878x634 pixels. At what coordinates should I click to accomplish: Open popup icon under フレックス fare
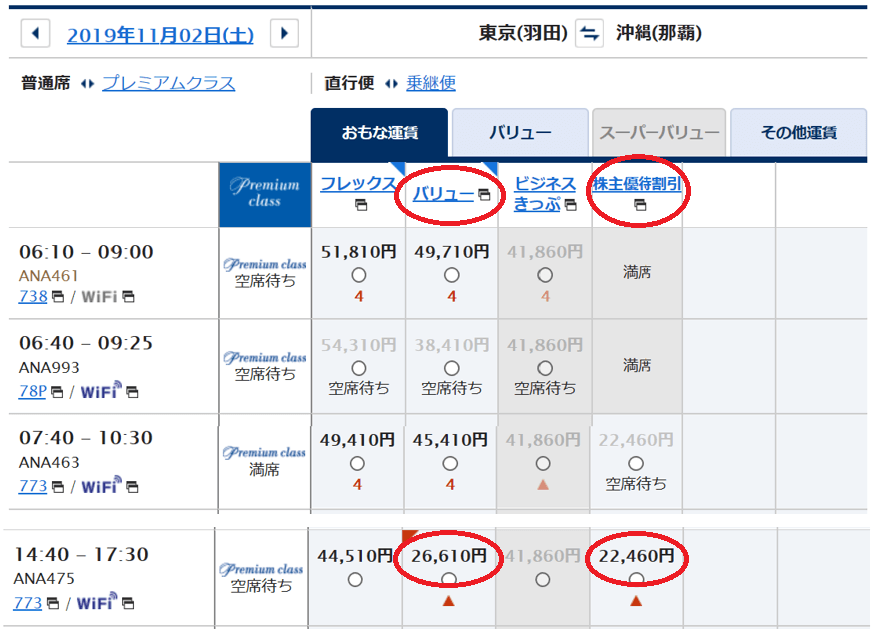(x=361, y=205)
